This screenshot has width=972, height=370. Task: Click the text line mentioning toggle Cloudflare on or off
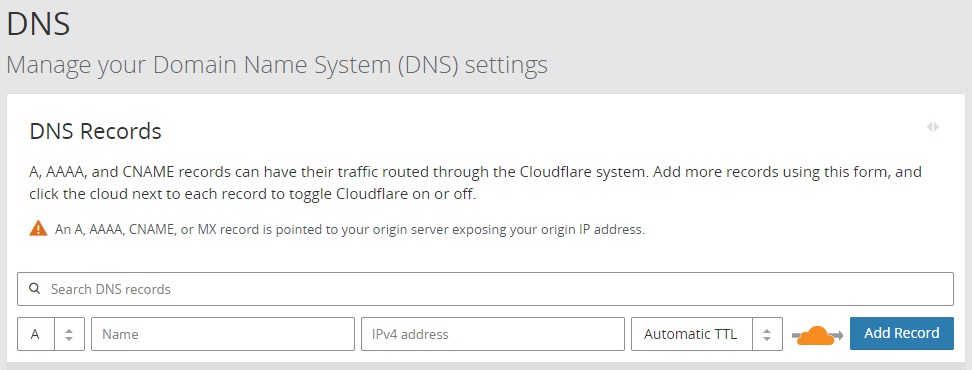(x=252, y=194)
